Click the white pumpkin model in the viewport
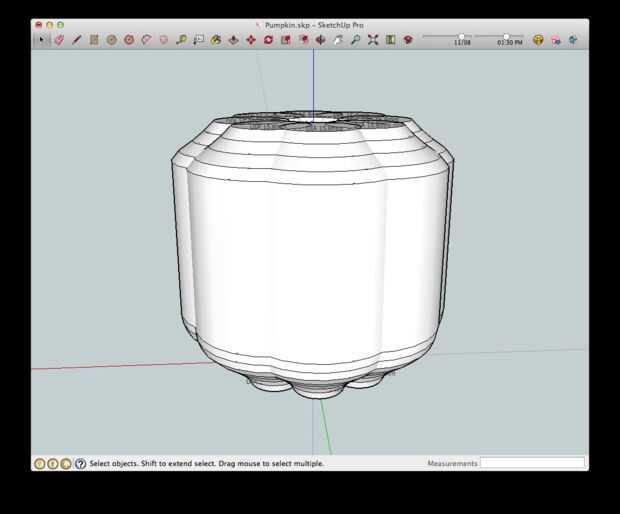Screen dimensions: 620x514 (312, 253)
